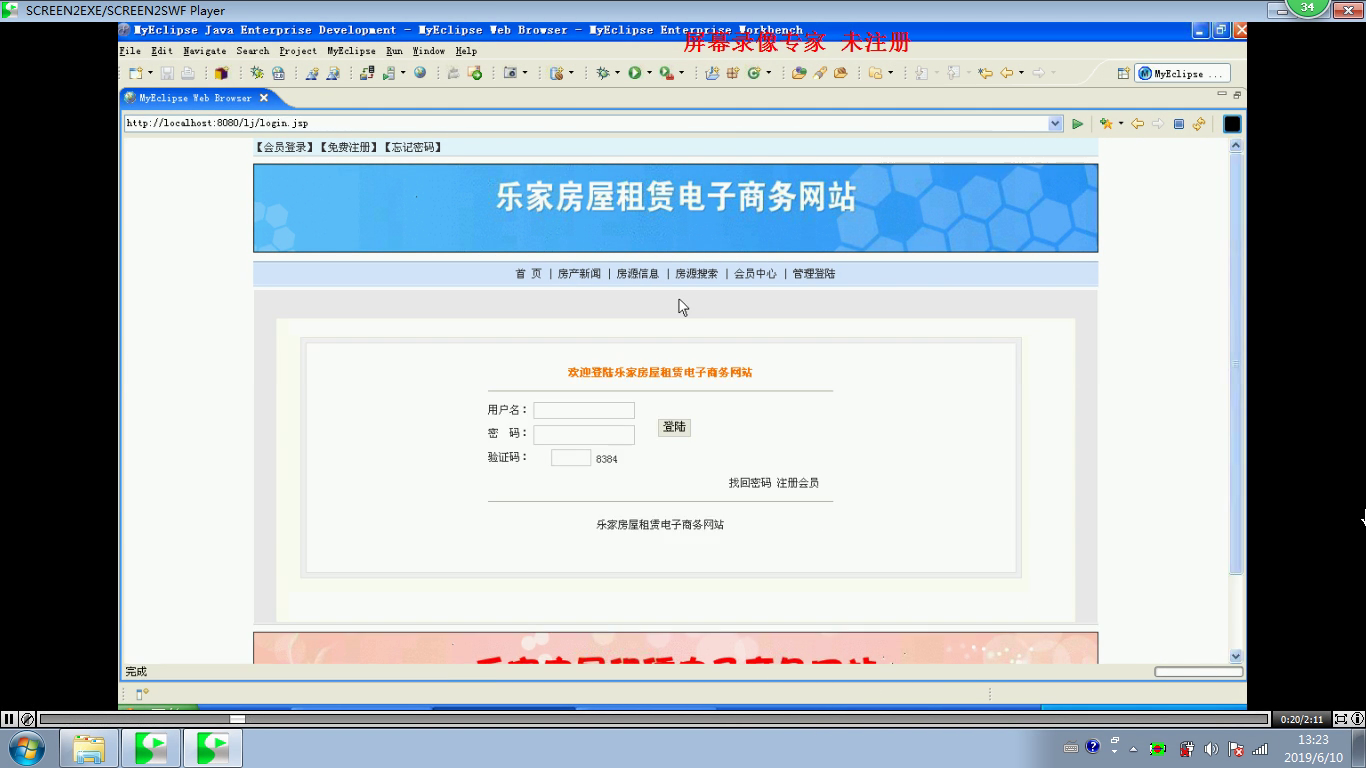The height and width of the screenshot is (768, 1366).
Task: Click the Run/Stop server toolbar icon
Action: pyautogui.click(x=388, y=73)
